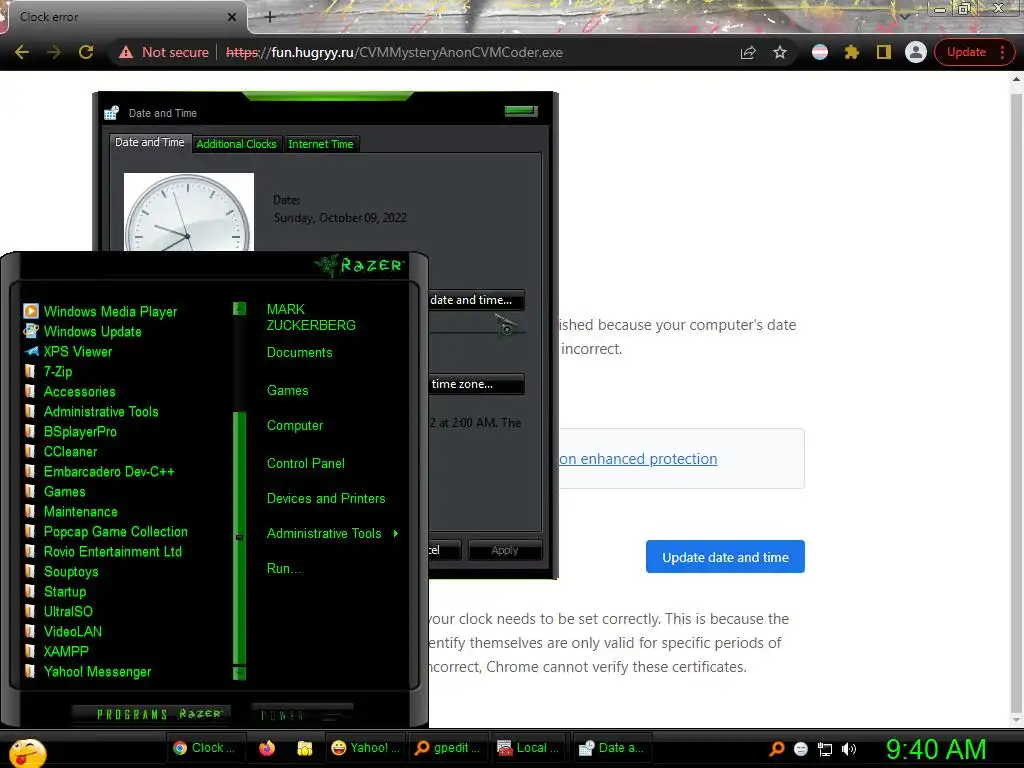Image resolution: width=1024 pixels, height=768 pixels.
Task: Open XPS Viewer program
Action: click(68, 351)
